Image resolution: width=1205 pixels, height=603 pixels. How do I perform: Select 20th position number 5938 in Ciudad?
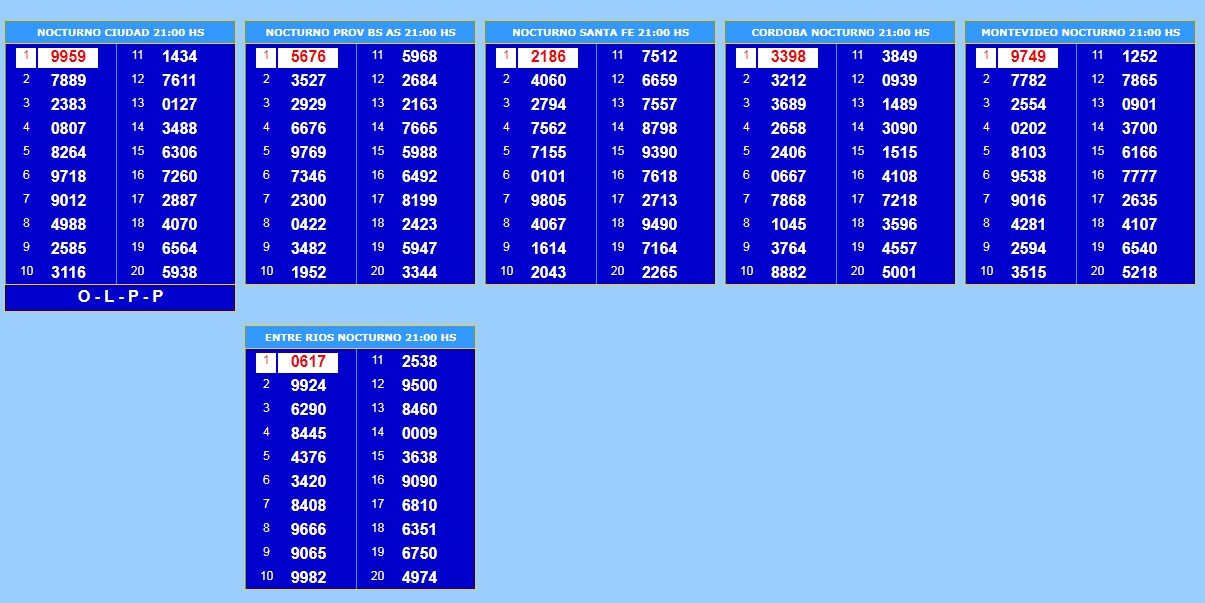[179, 272]
